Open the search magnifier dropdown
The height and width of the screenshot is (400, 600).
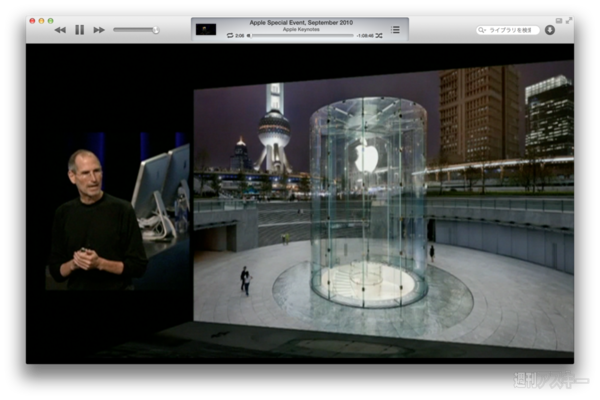482,30
